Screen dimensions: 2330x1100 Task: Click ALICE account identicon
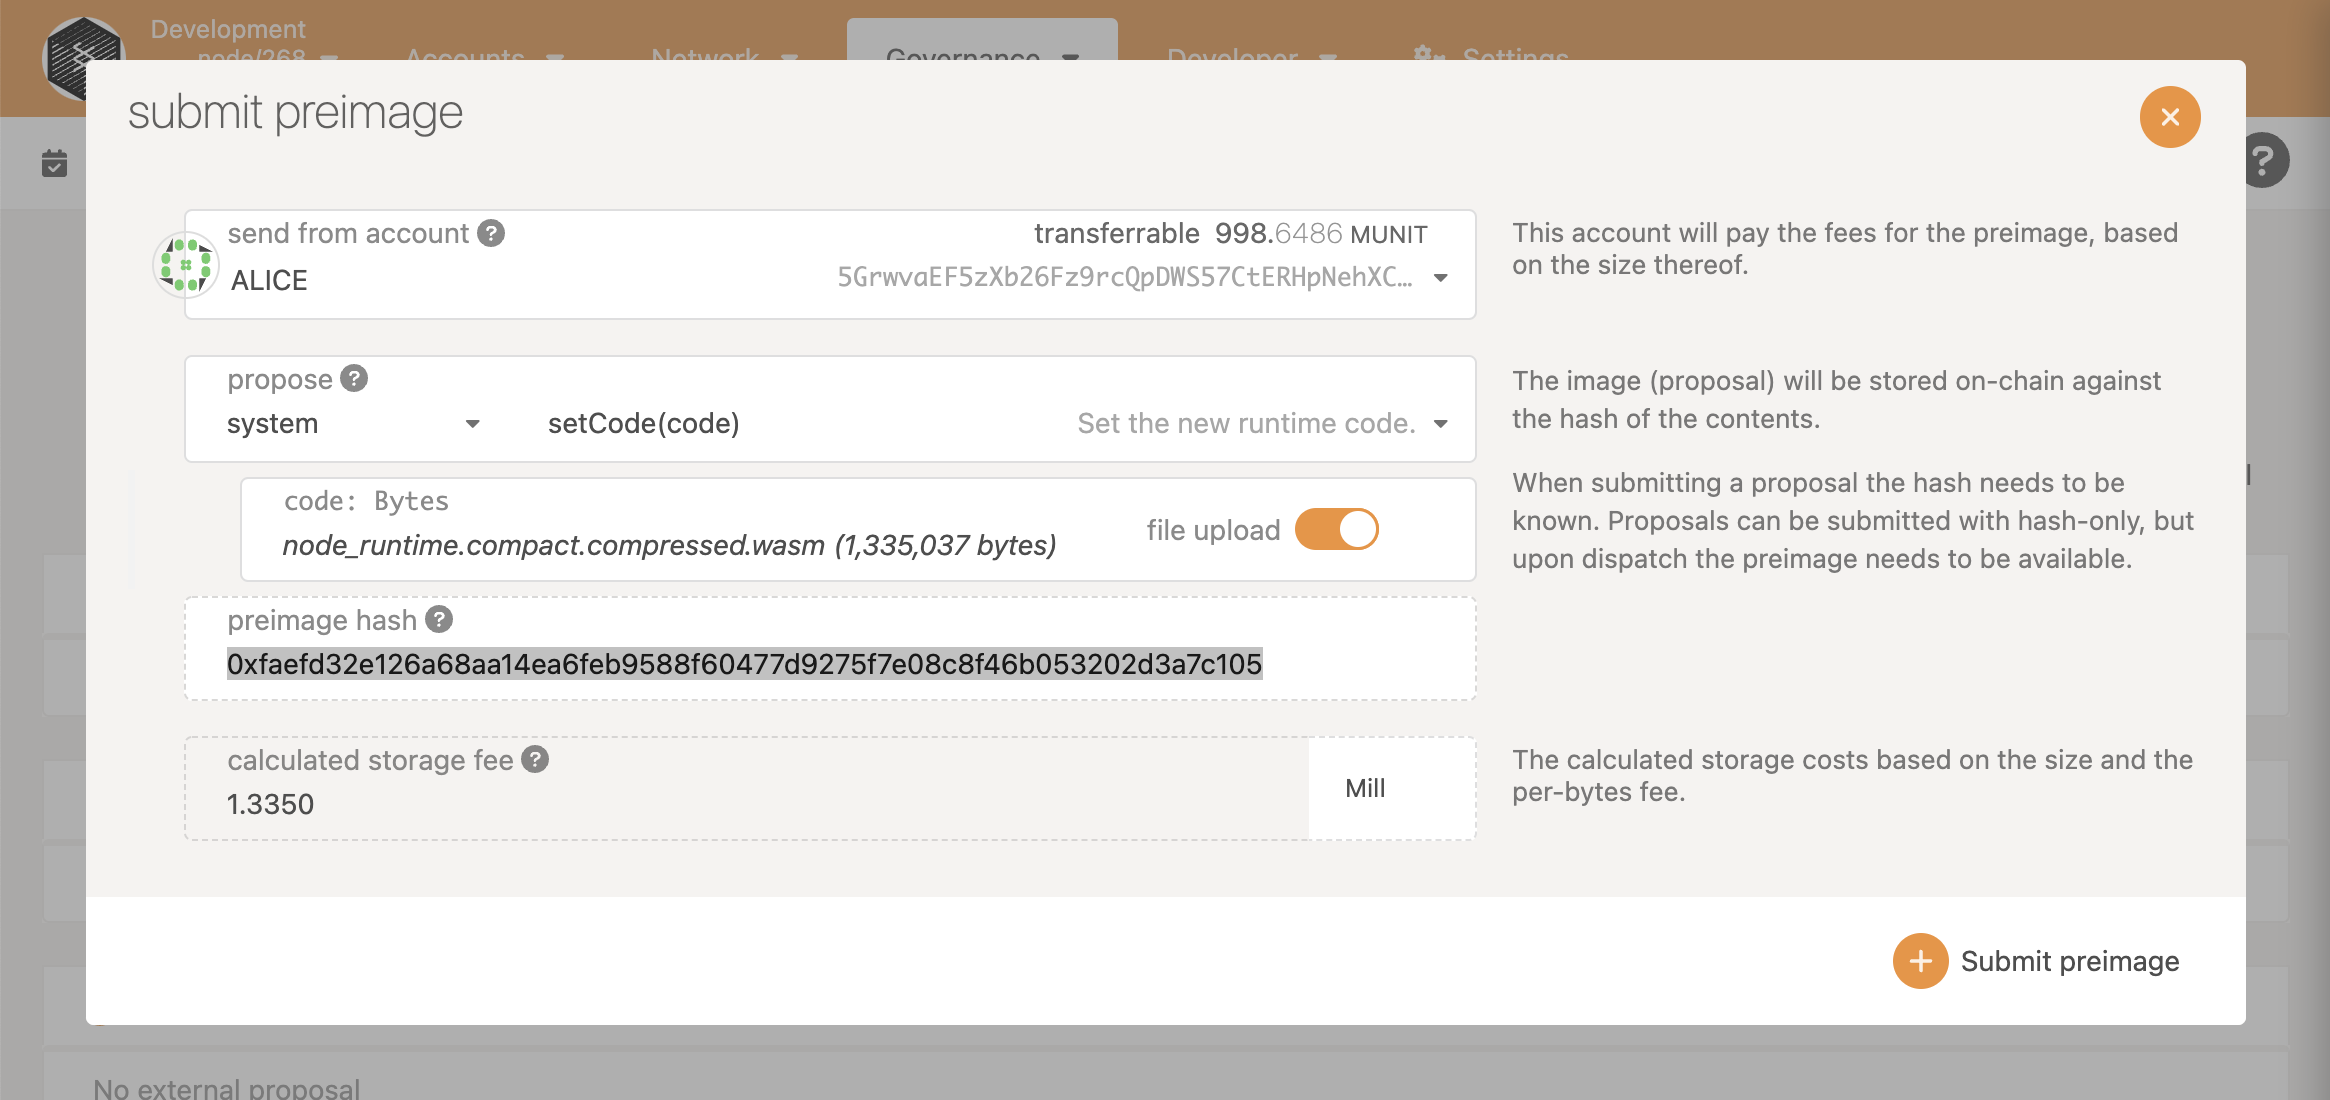tap(185, 265)
